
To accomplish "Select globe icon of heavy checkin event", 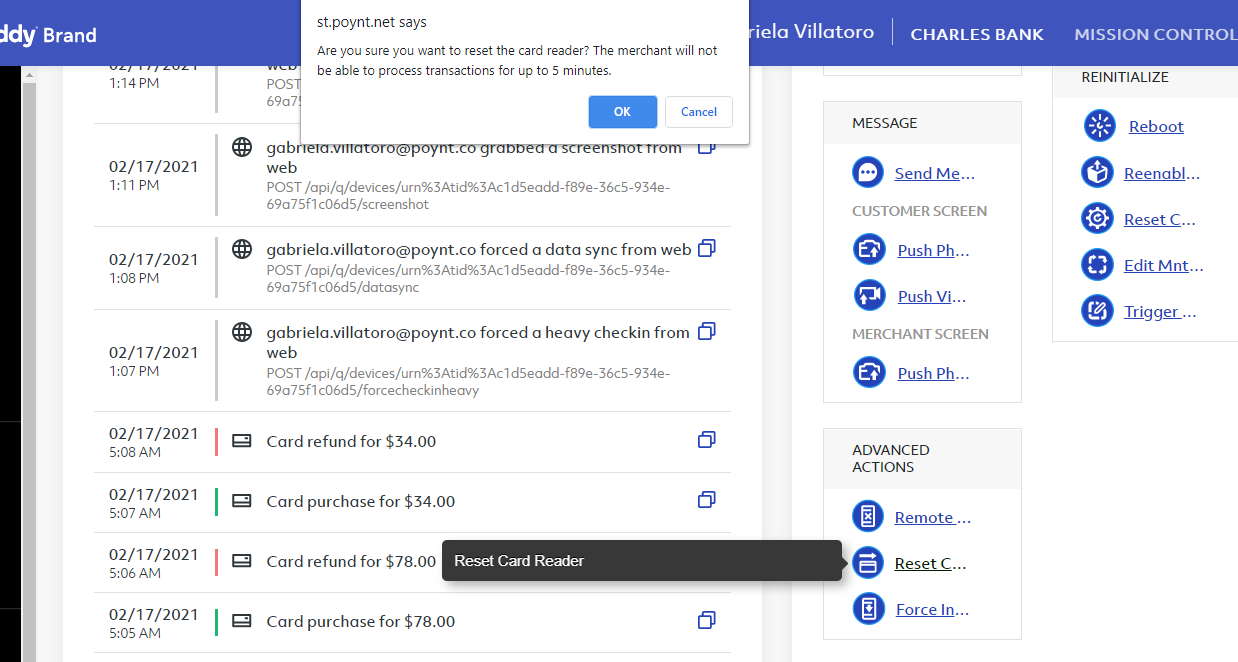I will (x=242, y=332).
